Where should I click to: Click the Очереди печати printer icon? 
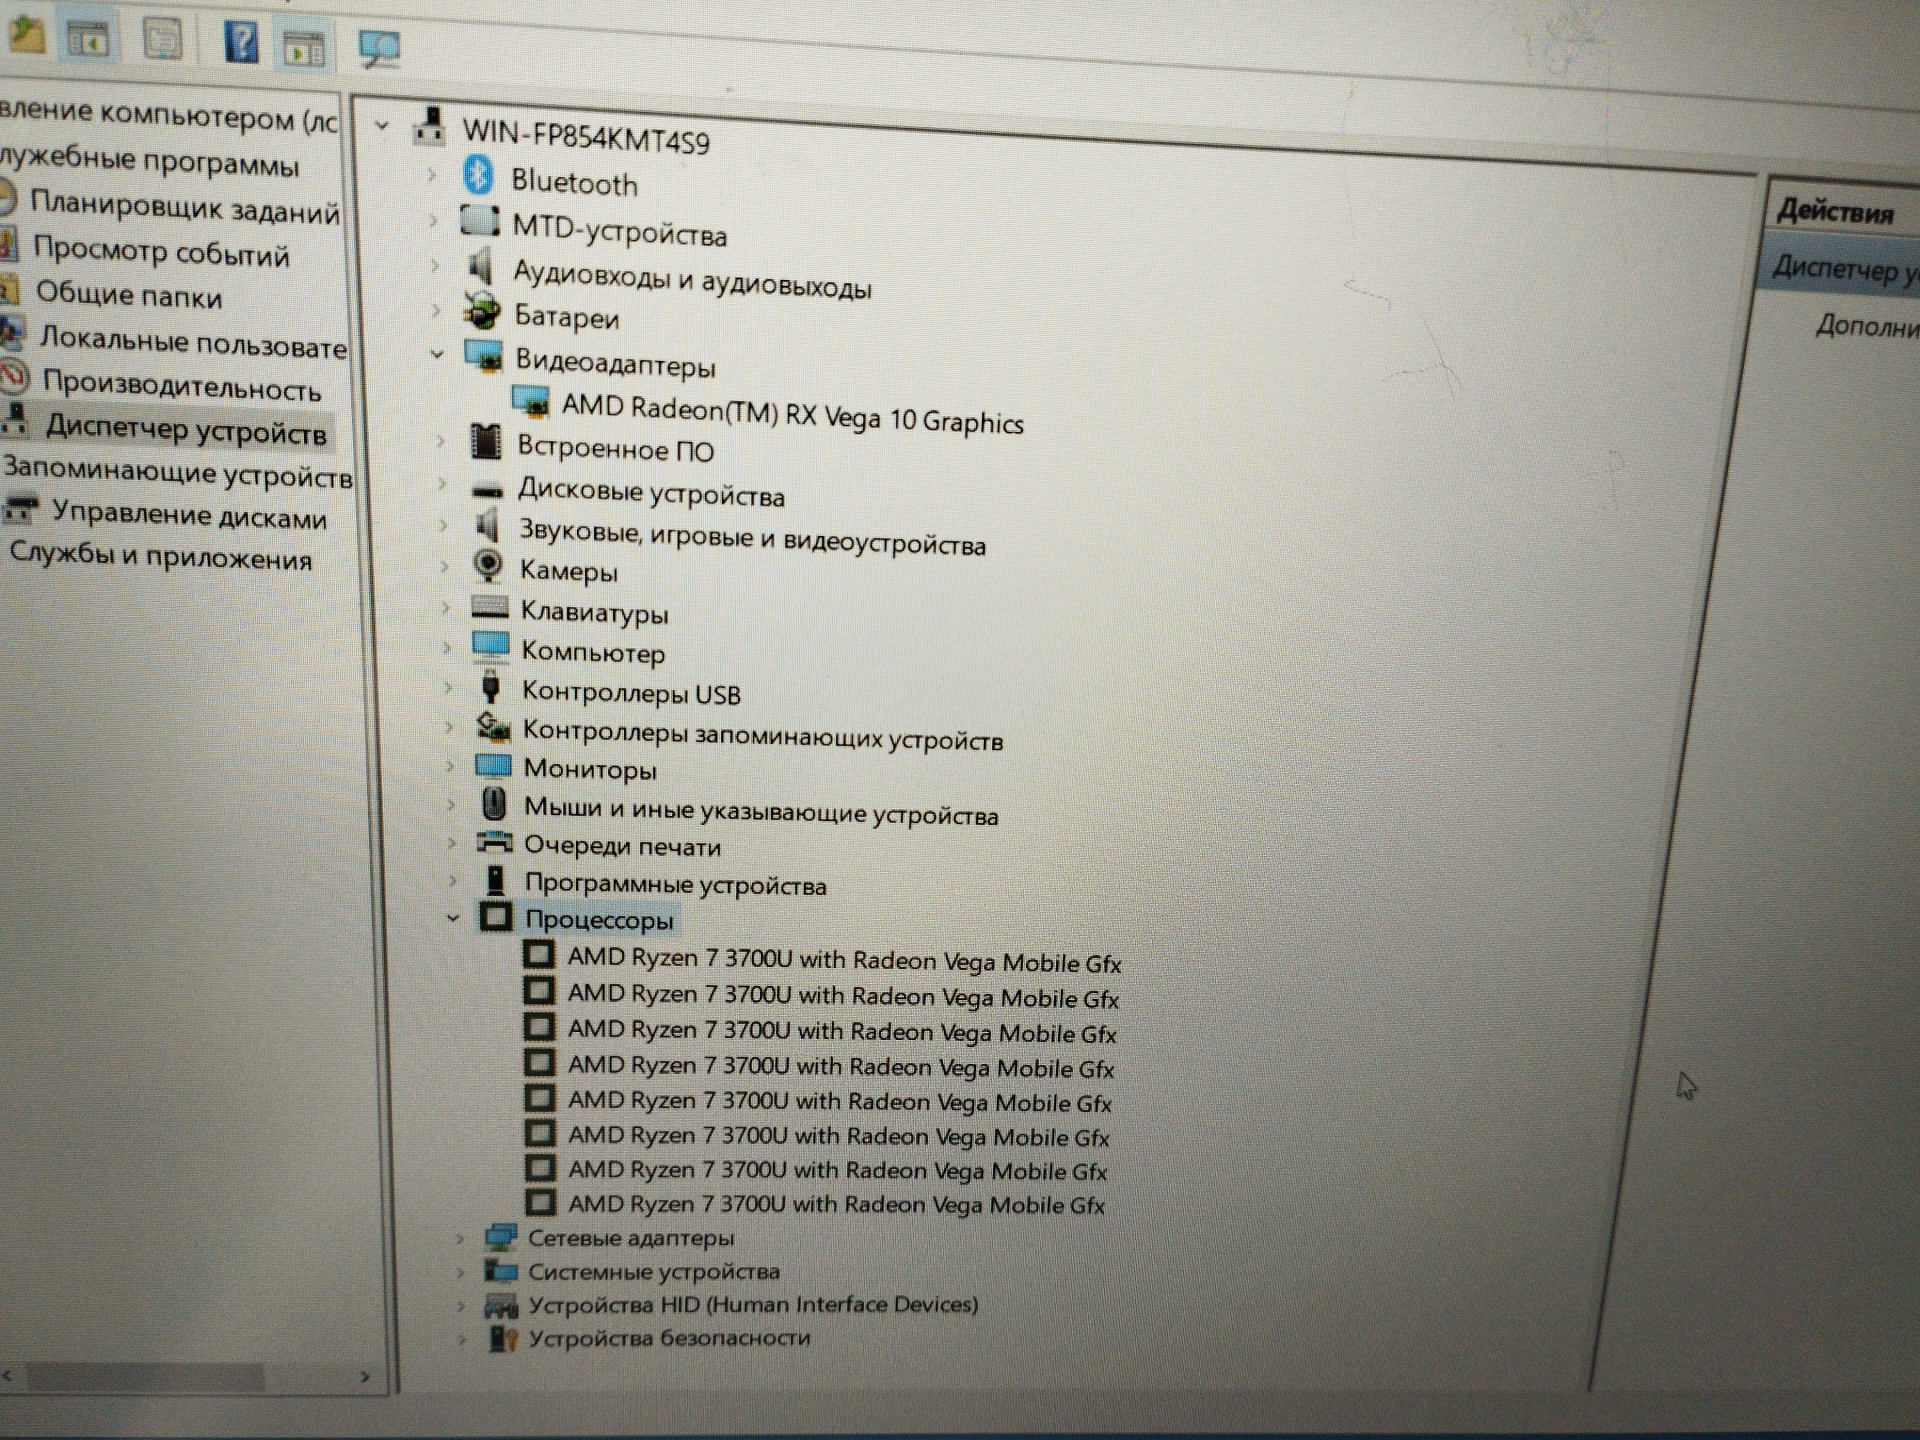coord(495,842)
